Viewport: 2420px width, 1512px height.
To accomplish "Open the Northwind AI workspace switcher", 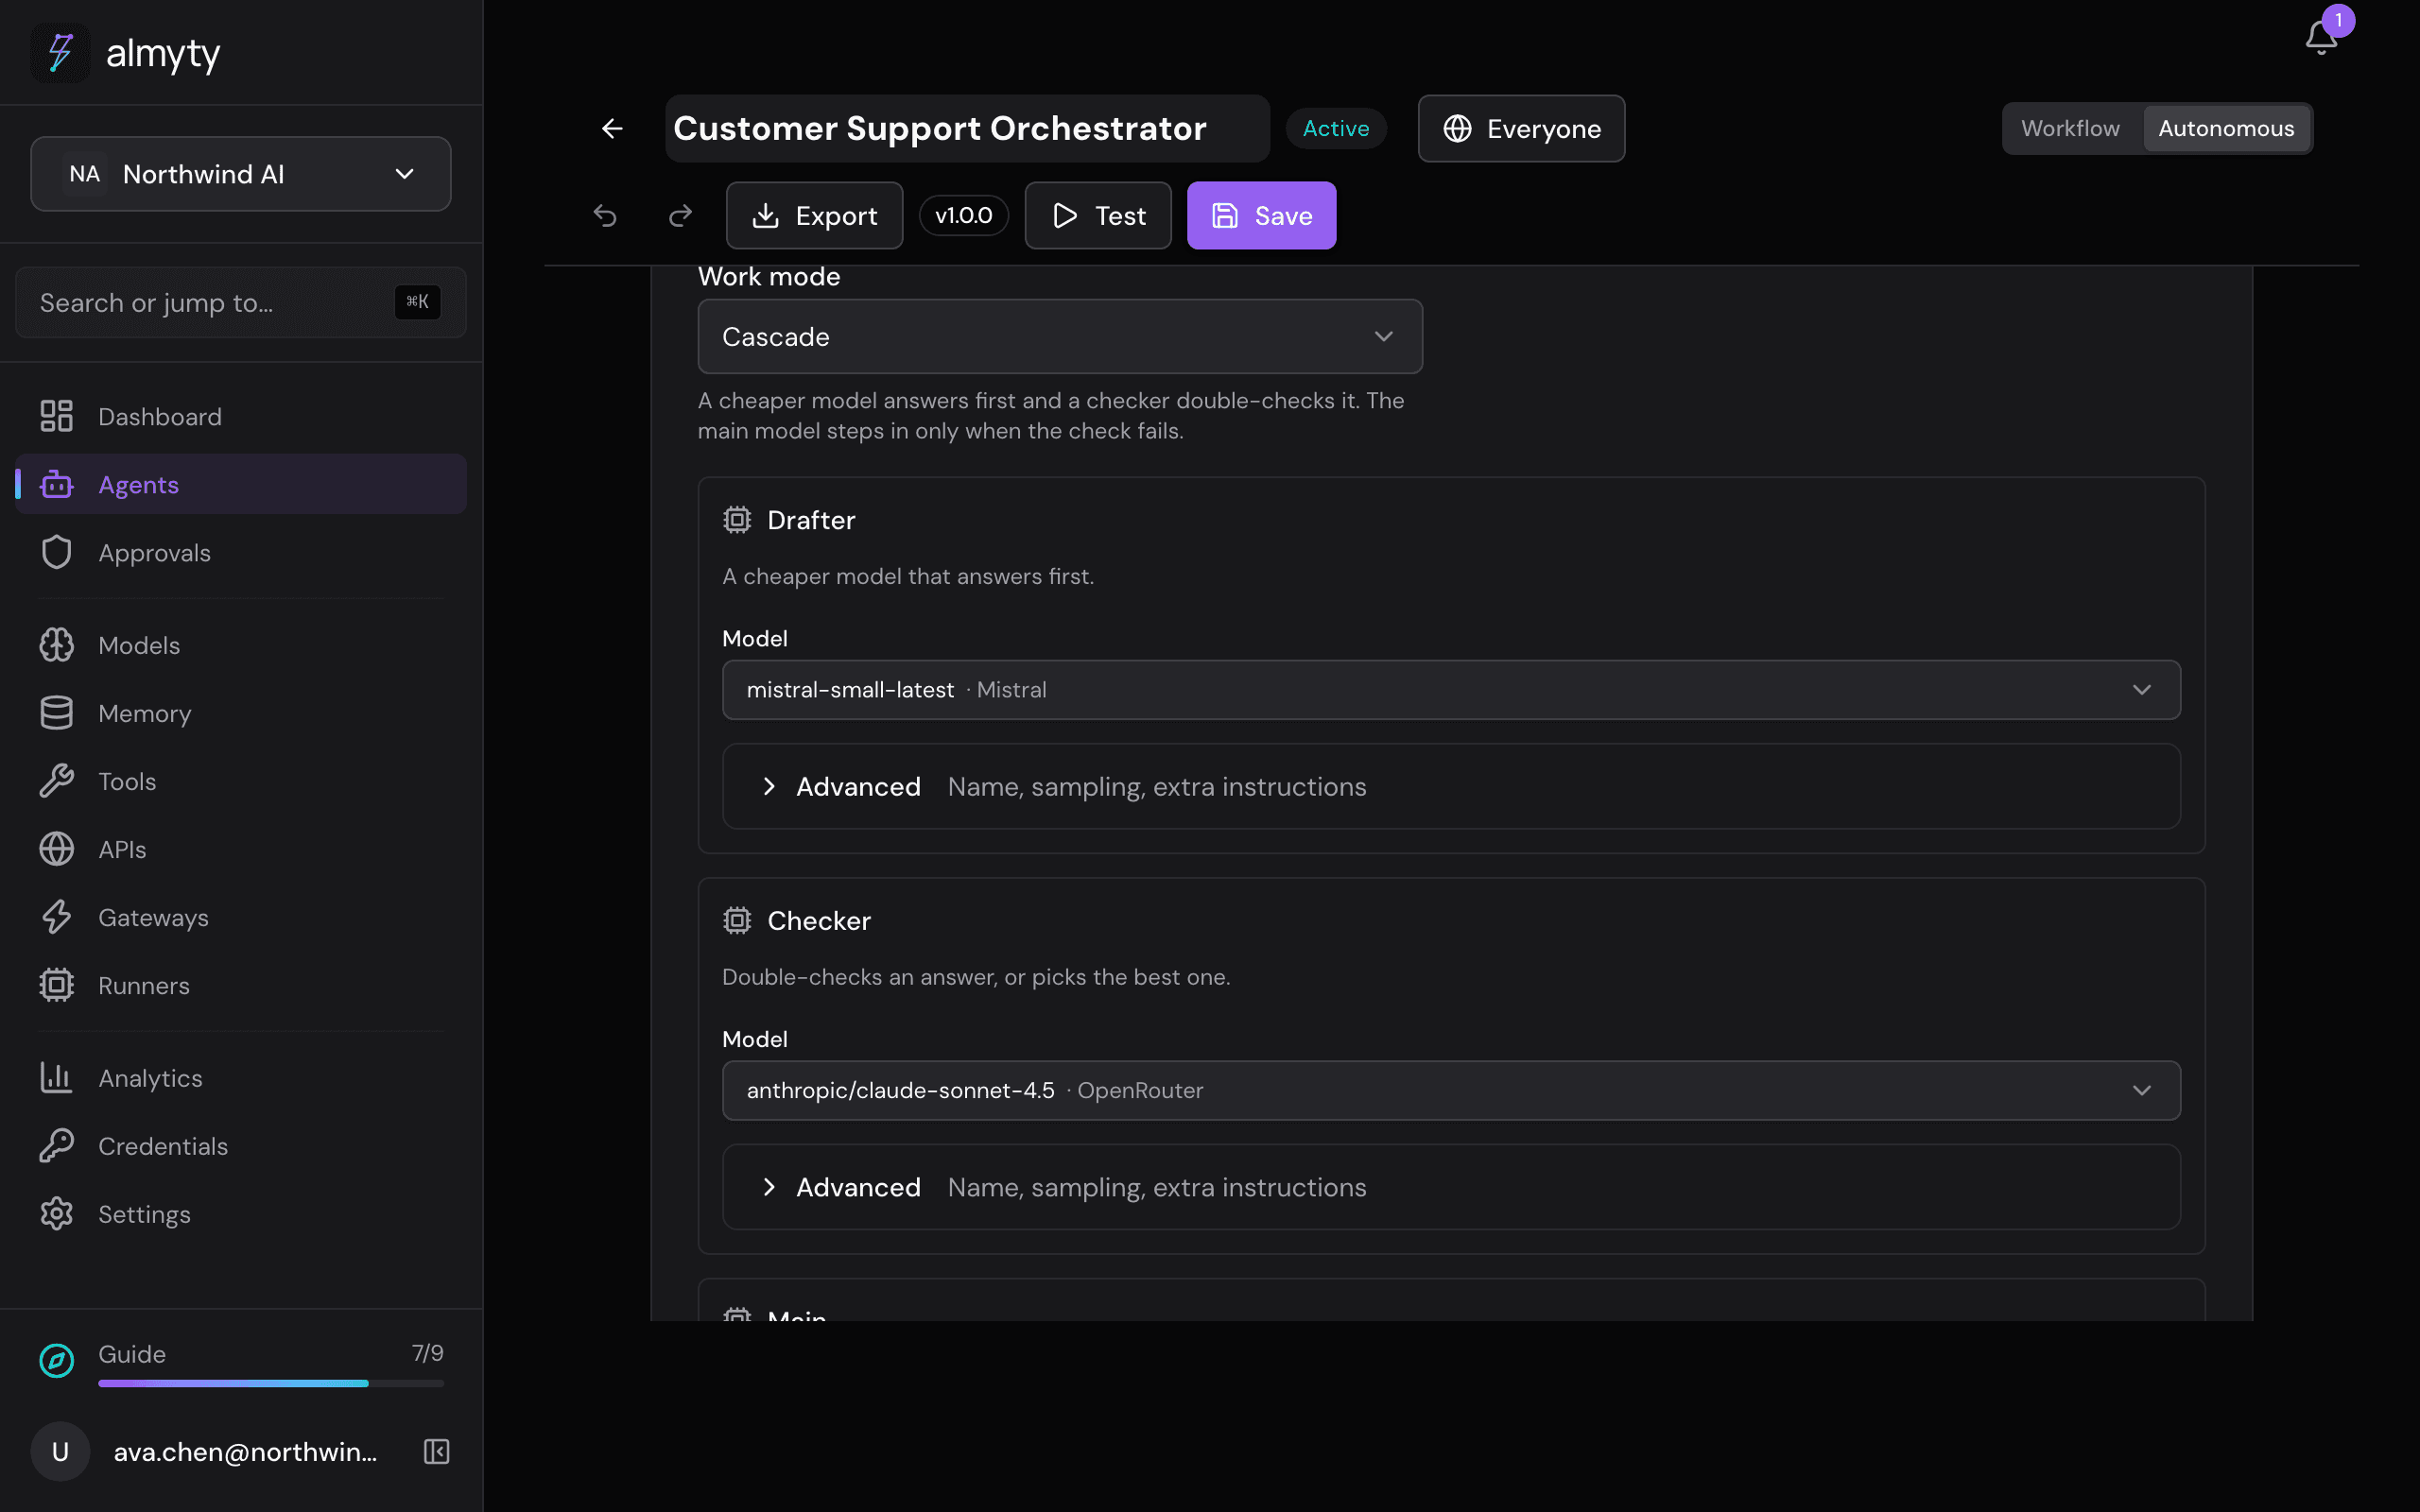I will 241,174.
